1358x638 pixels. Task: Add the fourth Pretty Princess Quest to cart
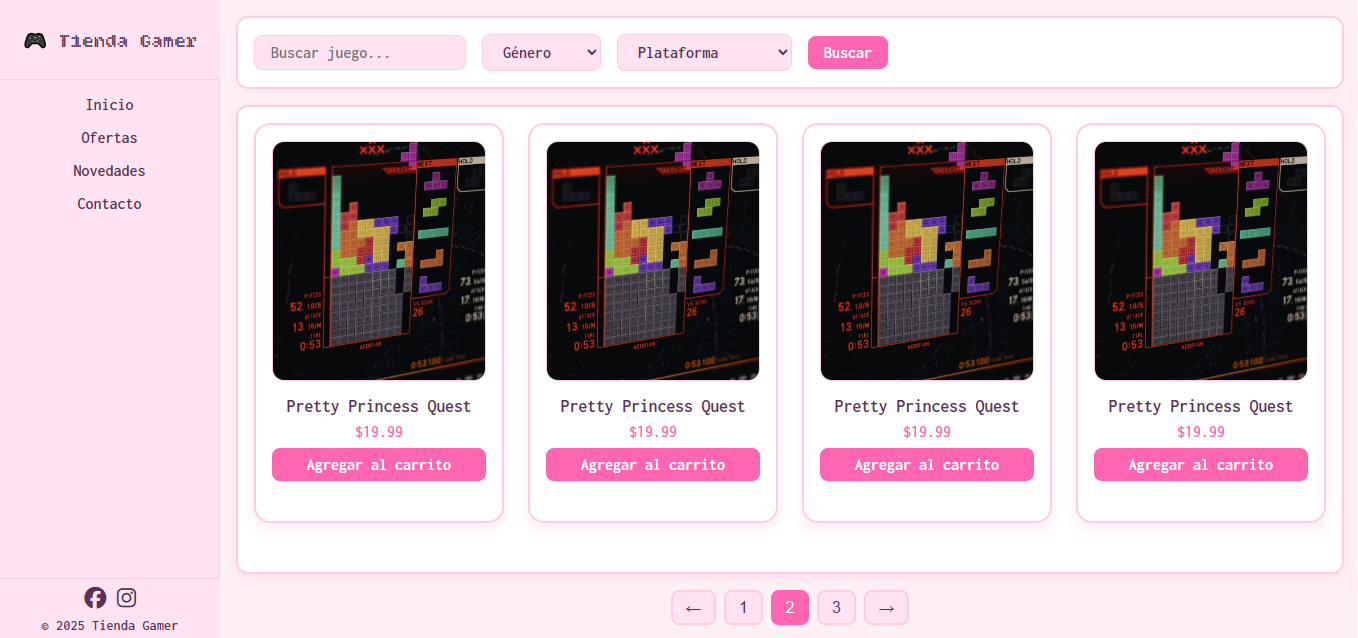click(1201, 465)
